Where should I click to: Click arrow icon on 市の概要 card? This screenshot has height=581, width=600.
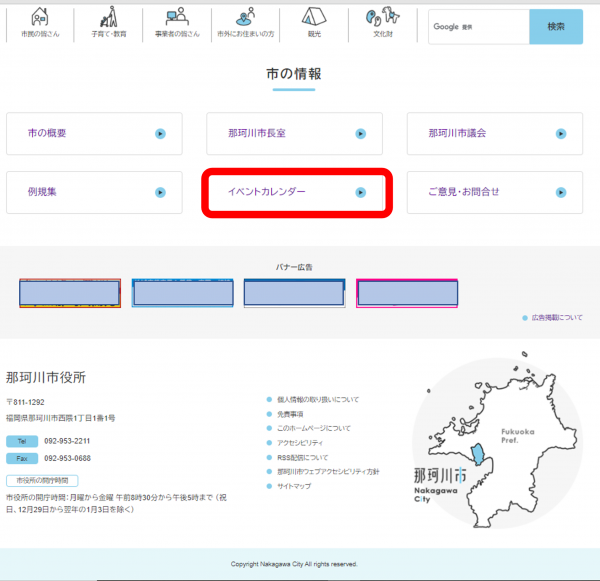[x=160, y=134]
